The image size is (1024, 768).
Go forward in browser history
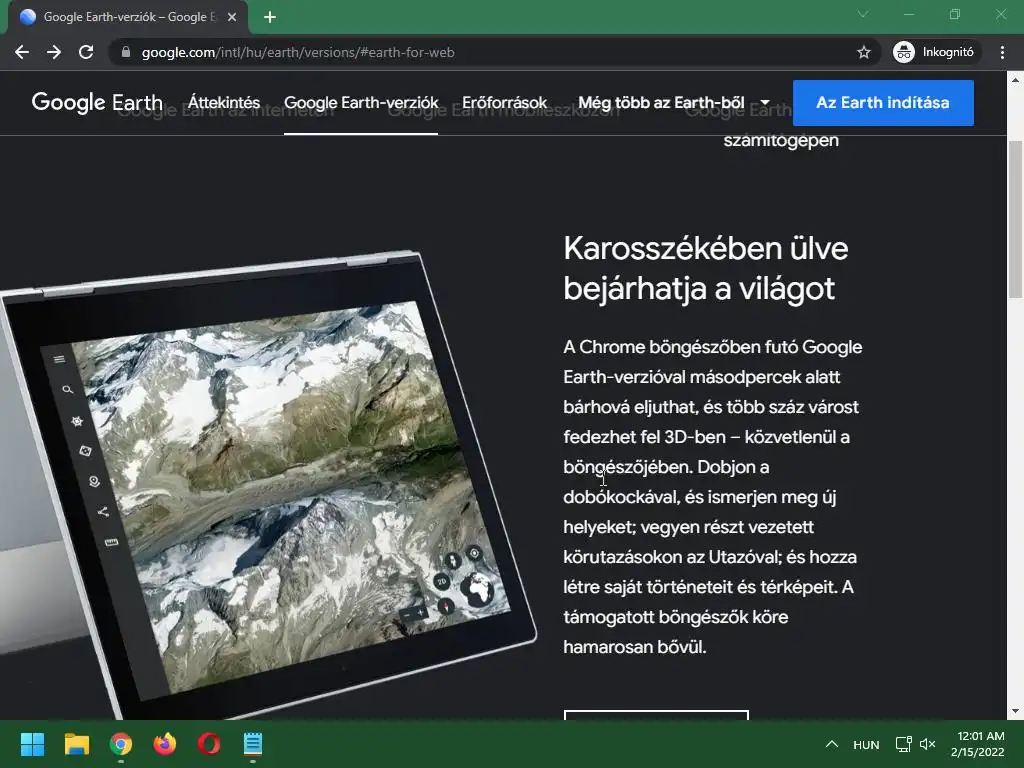(x=54, y=52)
